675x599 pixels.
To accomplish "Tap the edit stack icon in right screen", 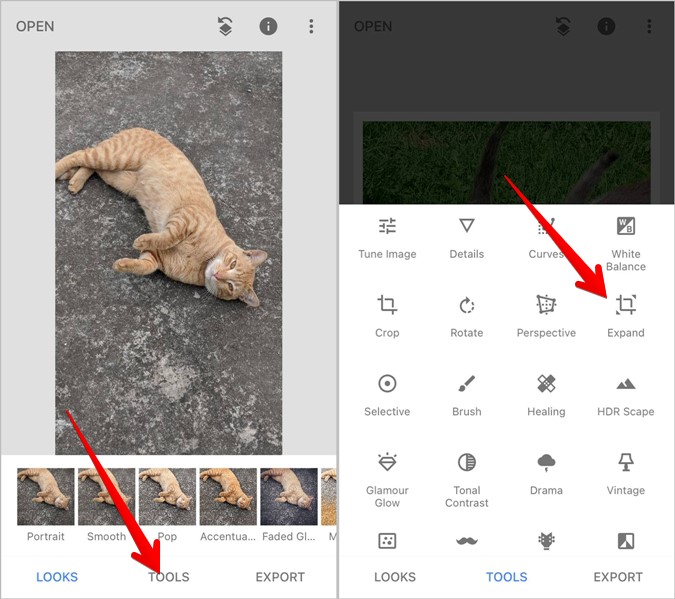I will pyautogui.click(x=563, y=26).
